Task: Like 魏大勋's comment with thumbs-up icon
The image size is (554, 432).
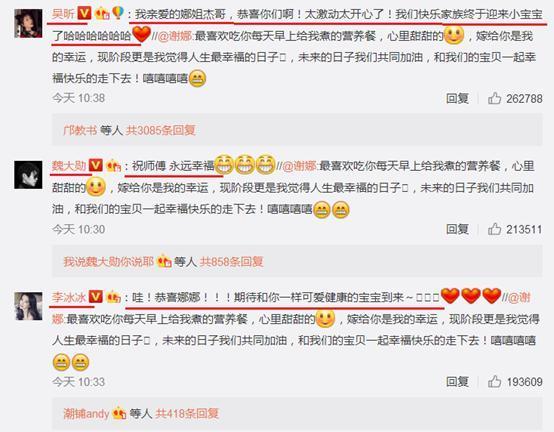Action: [x=494, y=229]
